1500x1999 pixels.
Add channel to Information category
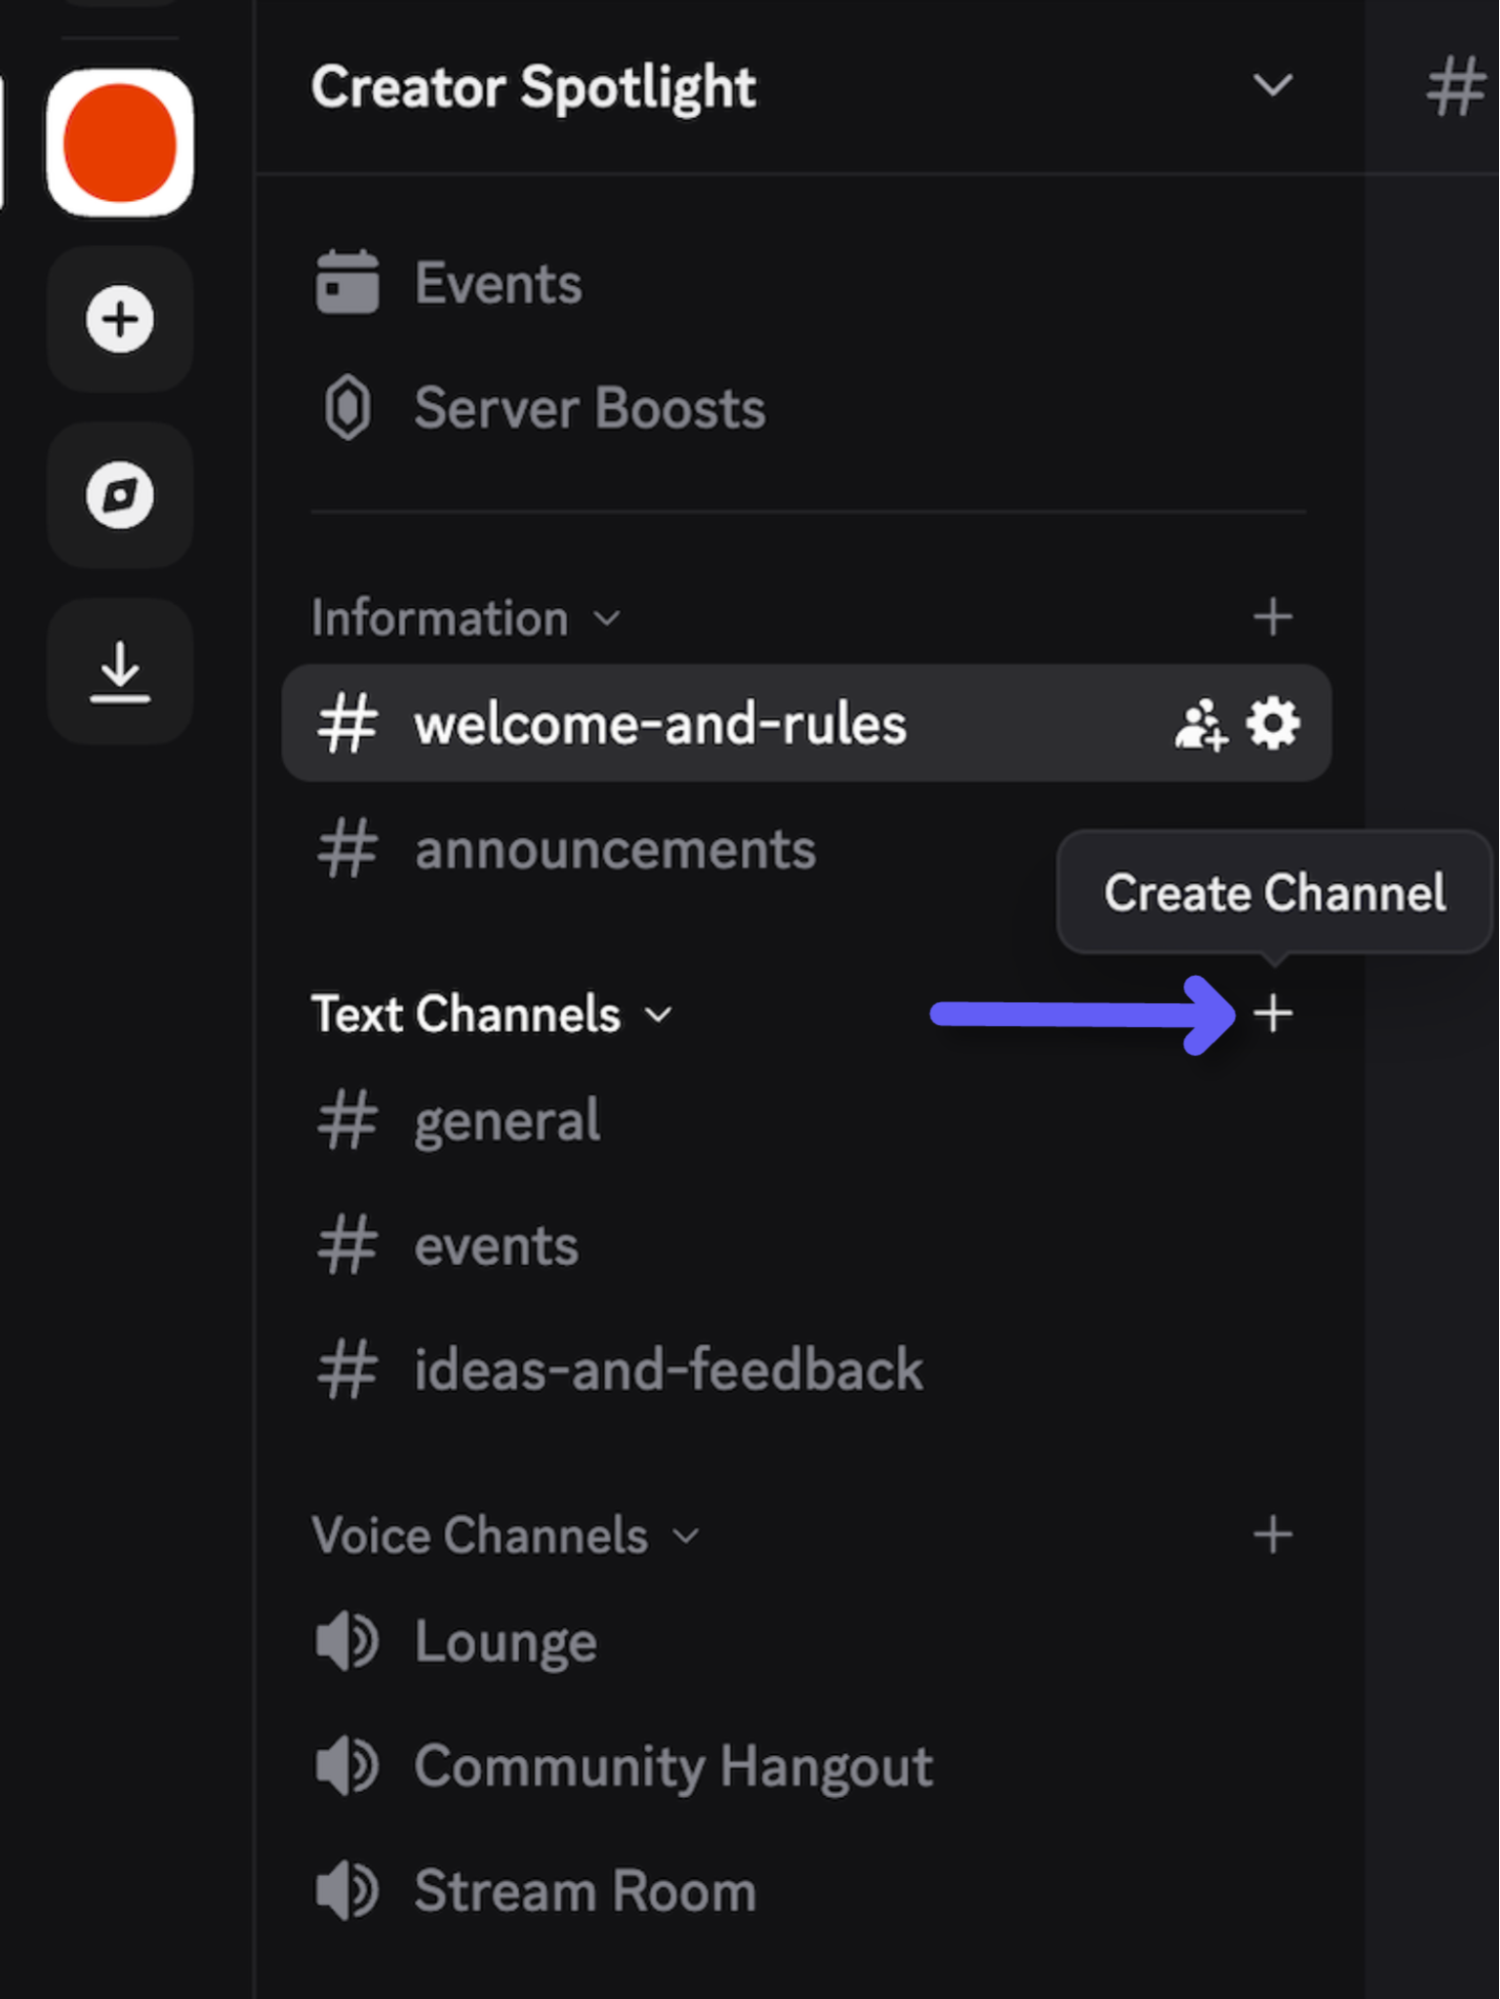(1273, 617)
